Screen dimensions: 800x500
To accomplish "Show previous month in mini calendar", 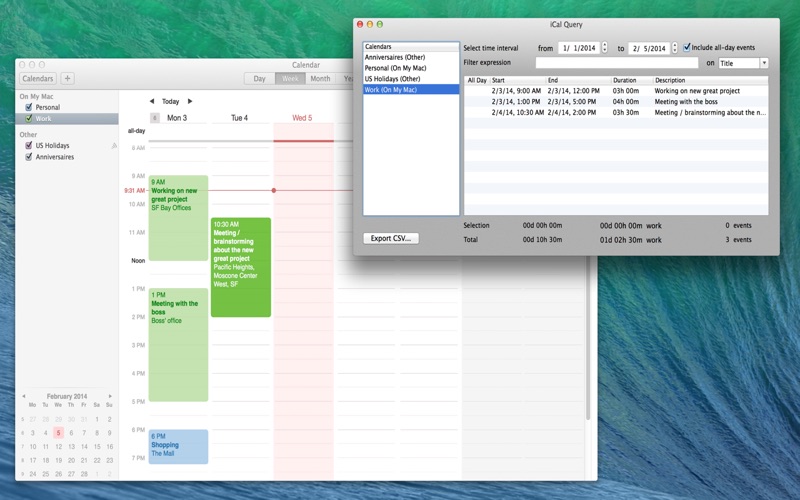I will [x=23, y=396].
